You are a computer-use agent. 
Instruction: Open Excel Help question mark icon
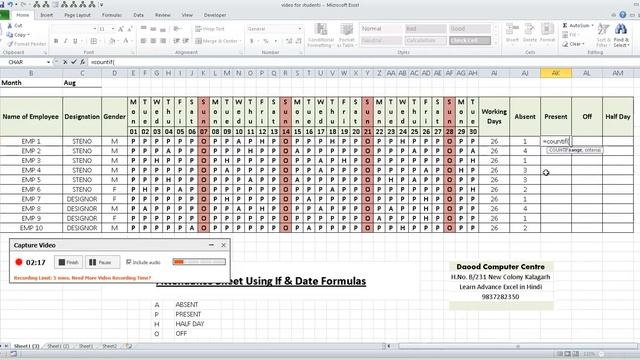(622, 15)
